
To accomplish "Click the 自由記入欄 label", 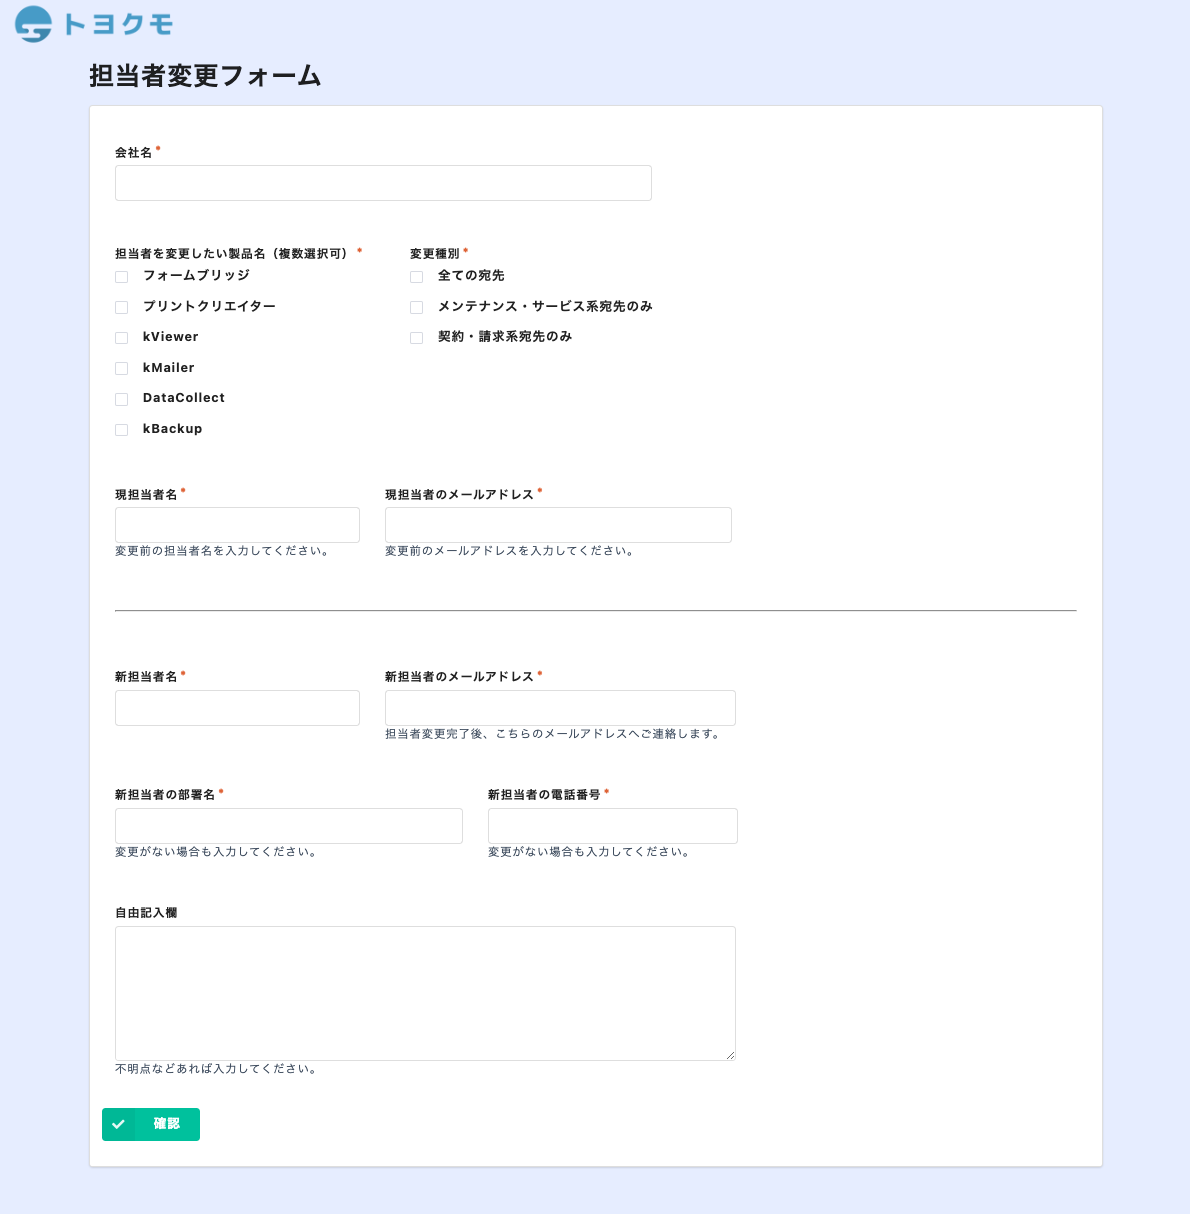I will pyautogui.click(x=146, y=913).
